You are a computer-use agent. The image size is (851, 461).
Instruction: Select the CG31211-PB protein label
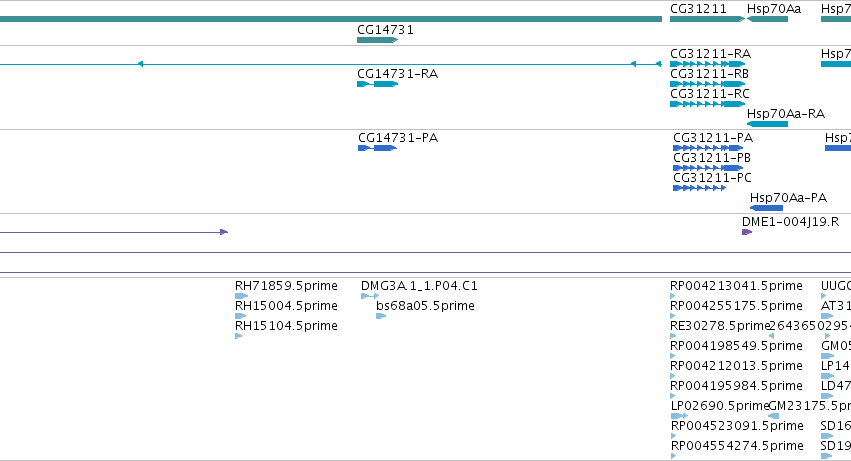[x=712, y=158]
